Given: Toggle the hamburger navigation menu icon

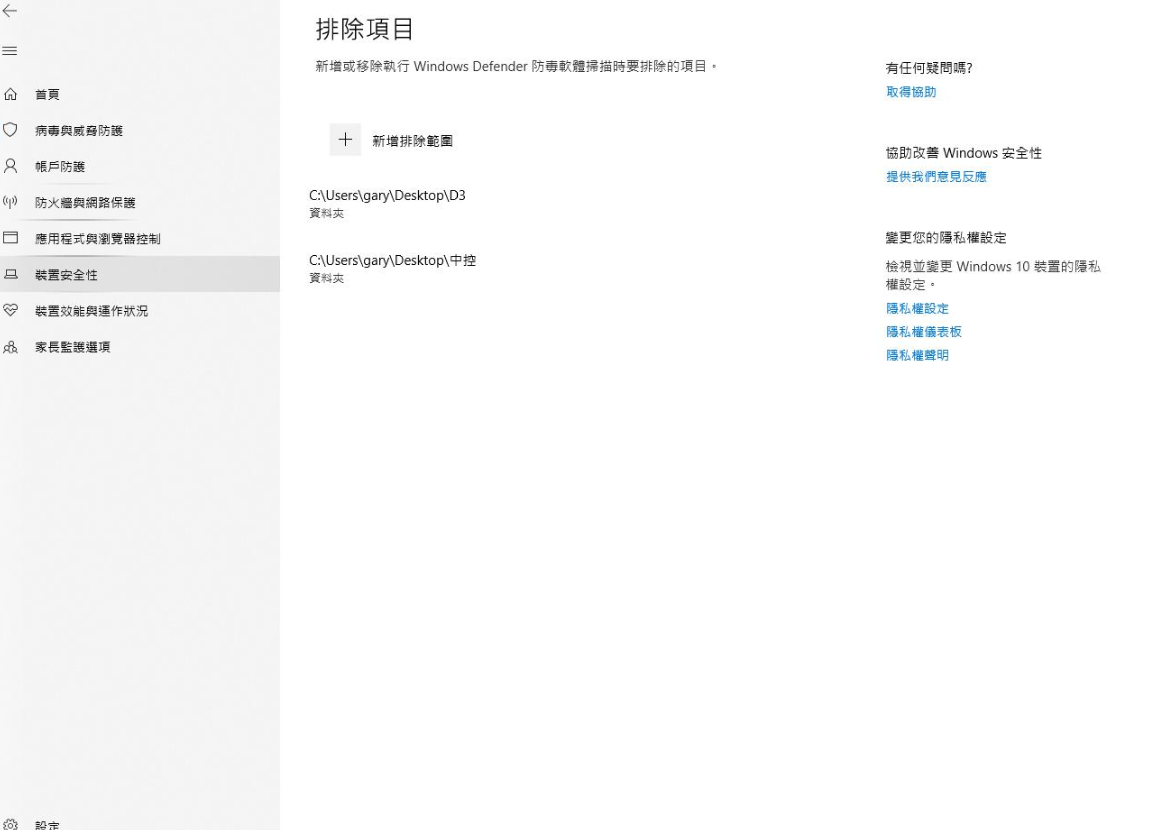Looking at the screenshot, I should [x=11, y=51].
